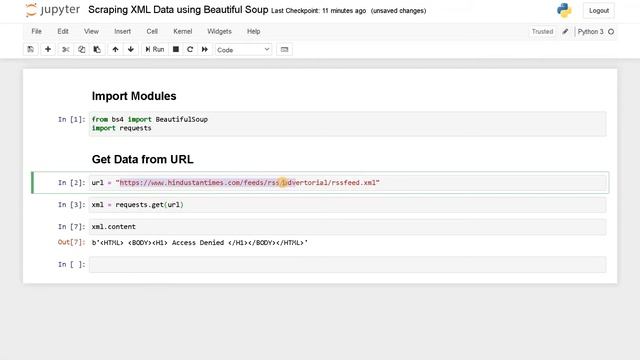
Task: Click the (unsaved changes) status text
Action: [x=398, y=11]
